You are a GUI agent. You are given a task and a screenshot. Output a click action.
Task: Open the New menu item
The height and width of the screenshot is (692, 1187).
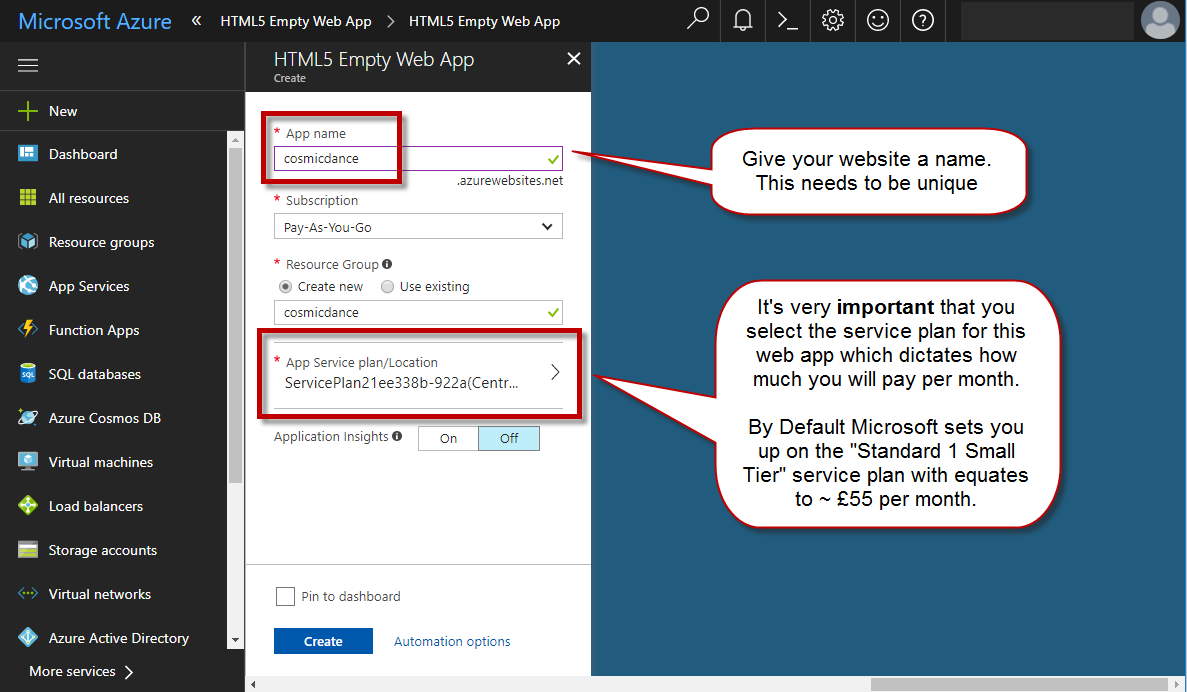point(63,111)
